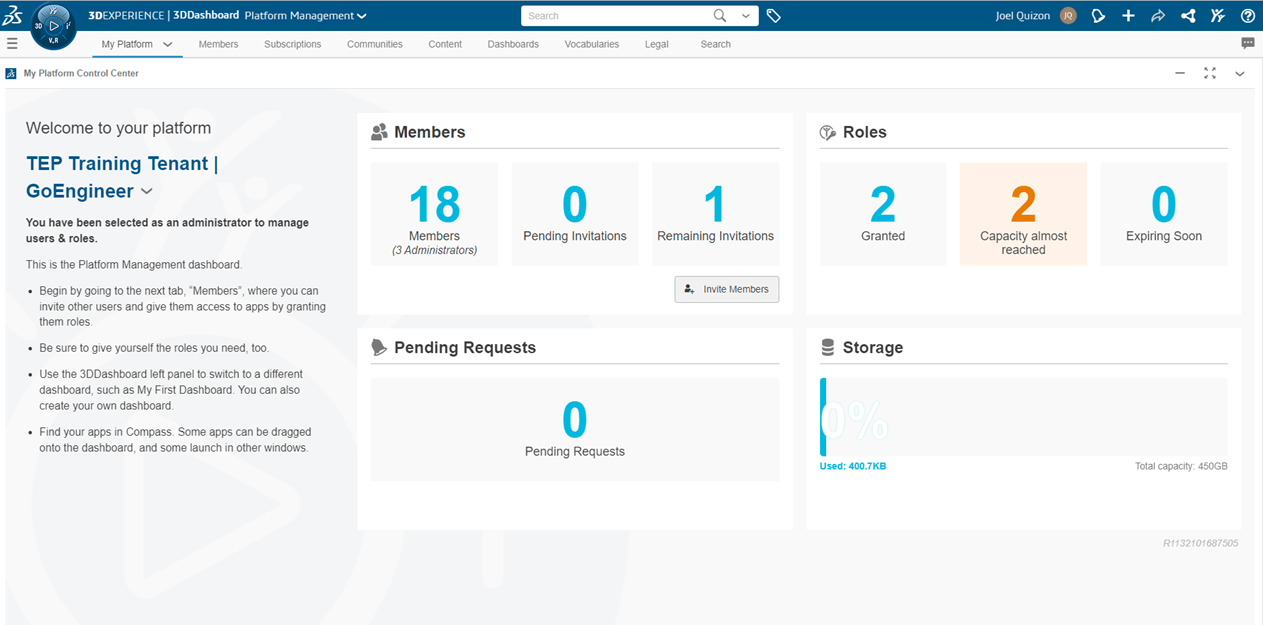Click the storage usage progress bar
This screenshot has width=1263, height=625.
(1024, 417)
